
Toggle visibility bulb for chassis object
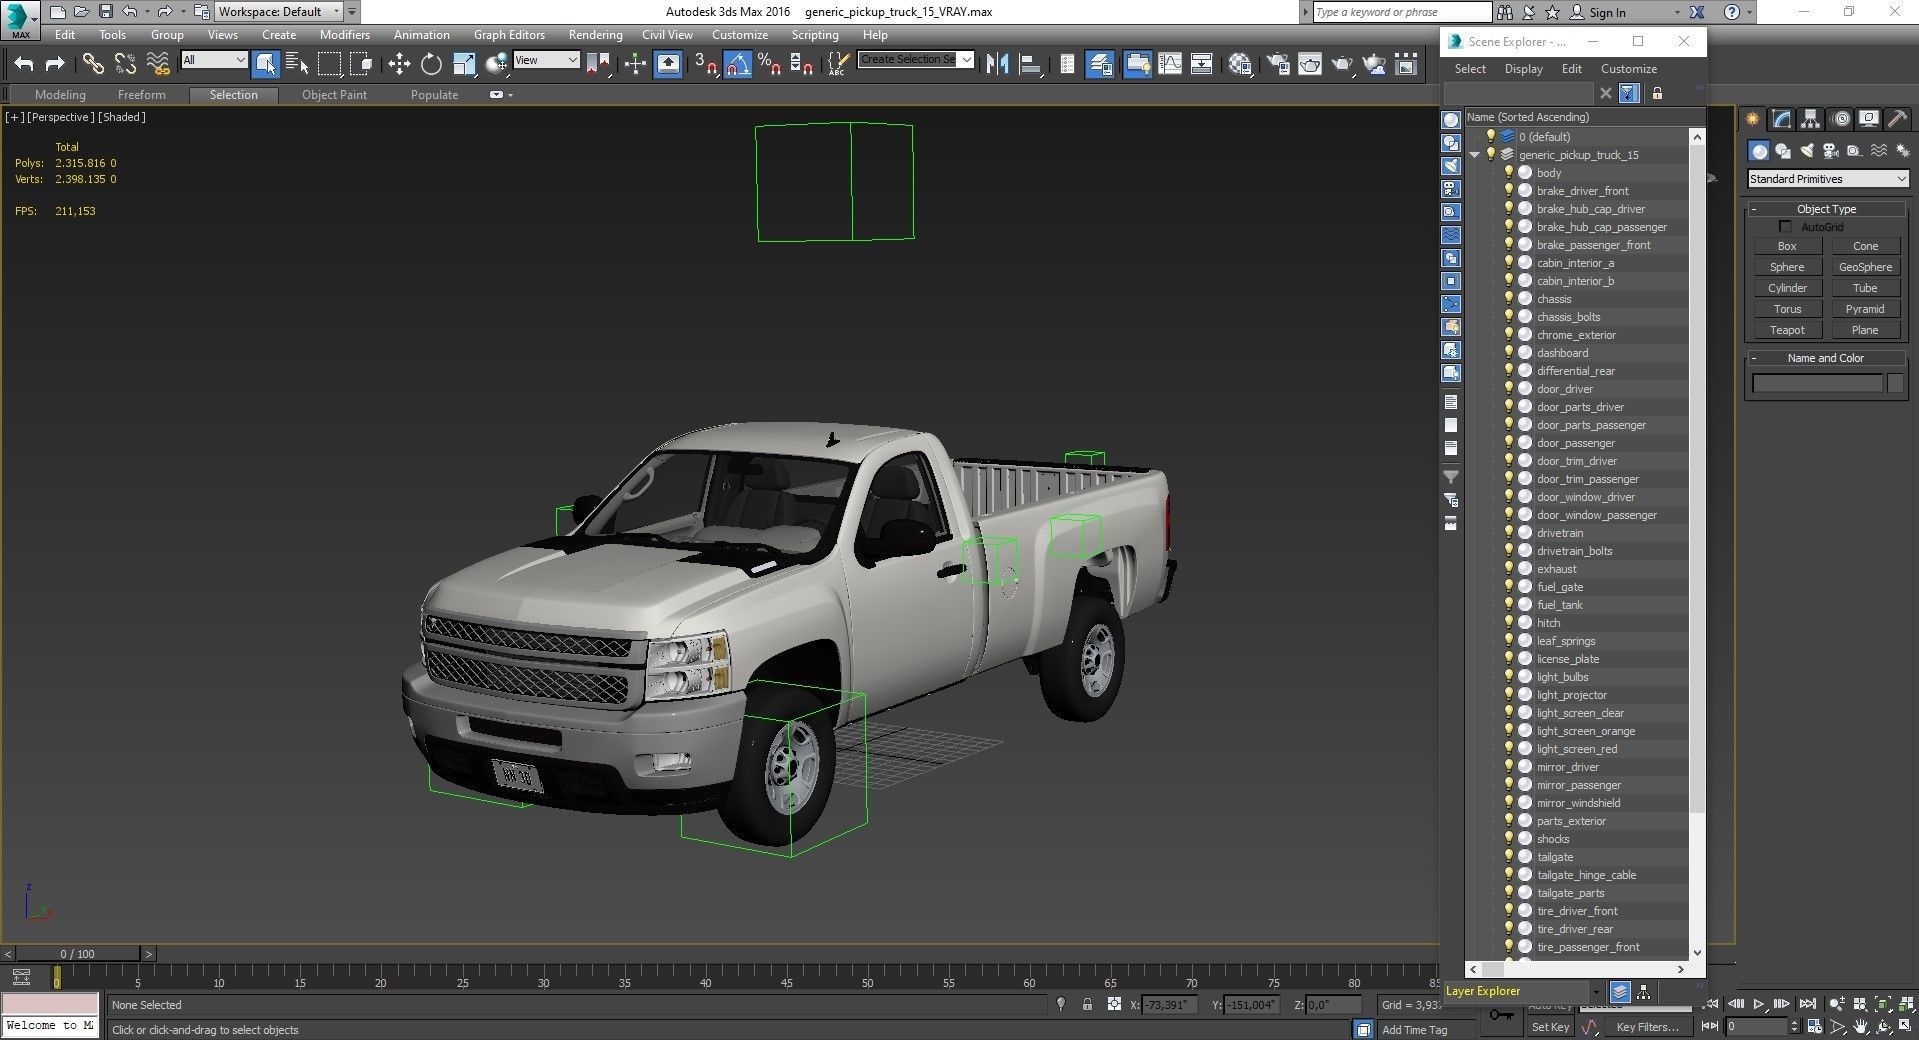pyautogui.click(x=1509, y=299)
